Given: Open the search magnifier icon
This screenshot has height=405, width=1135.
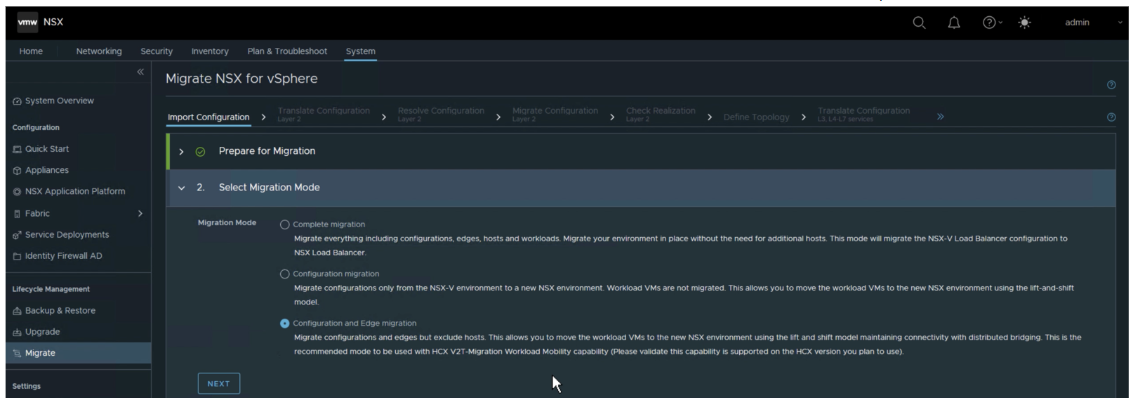Looking at the screenshot, I should tap(919, 22).
